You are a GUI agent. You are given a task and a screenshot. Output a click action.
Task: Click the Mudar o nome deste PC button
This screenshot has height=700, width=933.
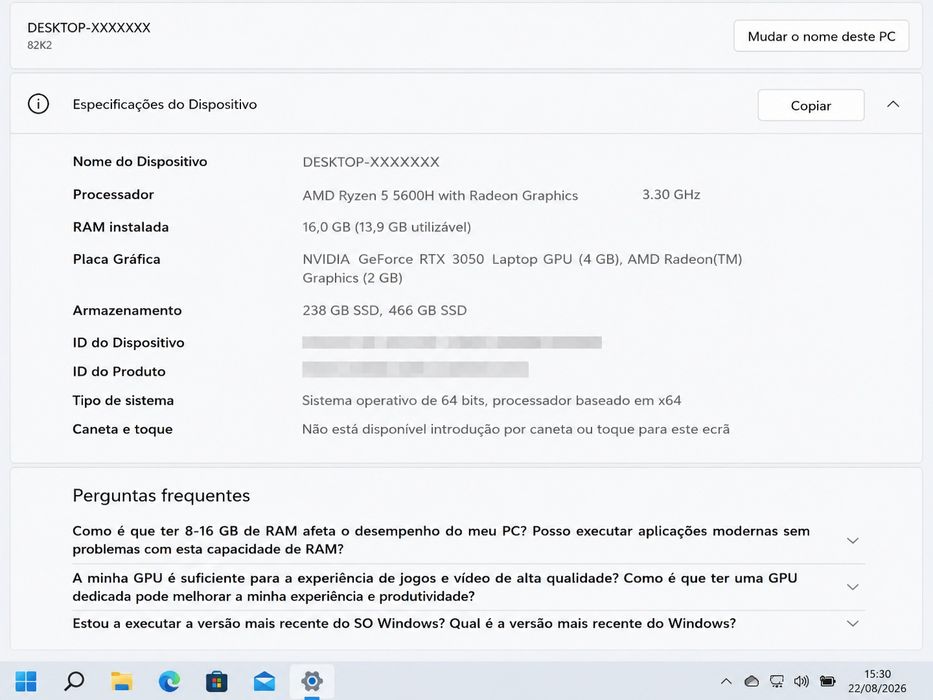[821, 36]
